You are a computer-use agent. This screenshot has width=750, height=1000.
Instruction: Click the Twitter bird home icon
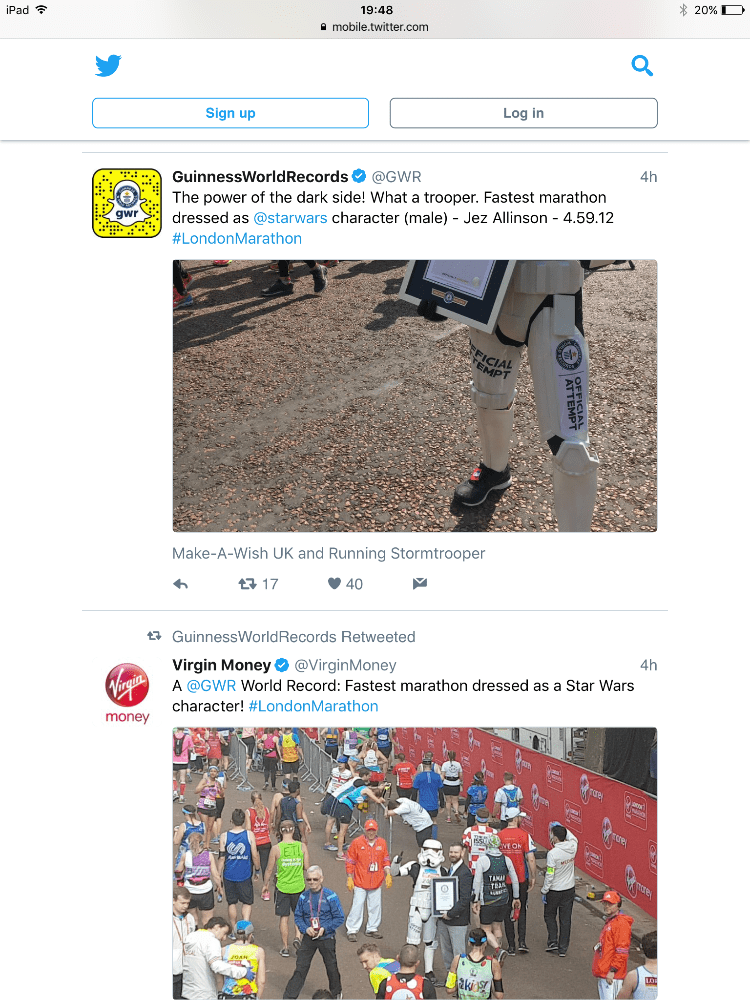(108, 65)
